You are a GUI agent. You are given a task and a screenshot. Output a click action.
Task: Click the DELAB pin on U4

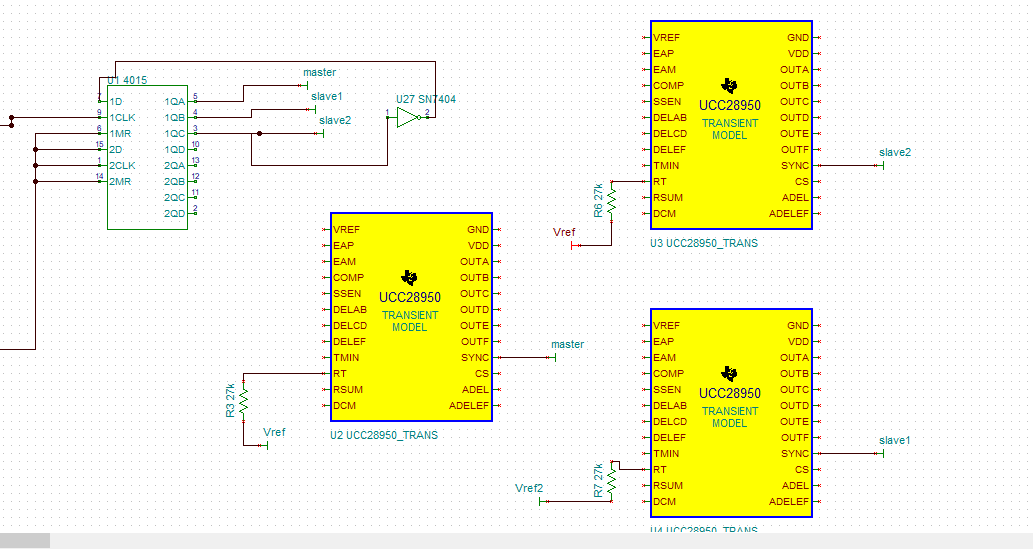[x=670, y=405]
